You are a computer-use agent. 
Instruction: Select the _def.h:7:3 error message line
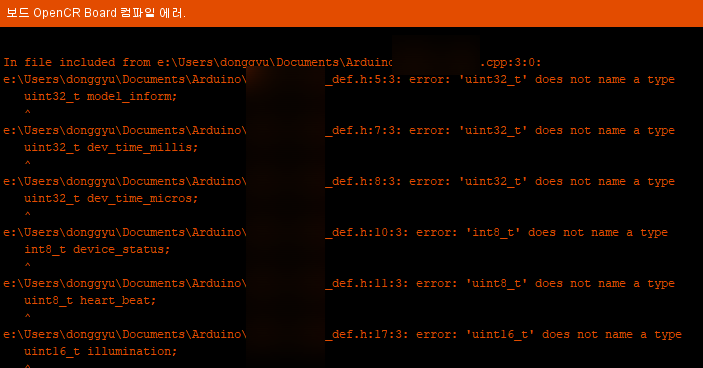coord(339,131)
